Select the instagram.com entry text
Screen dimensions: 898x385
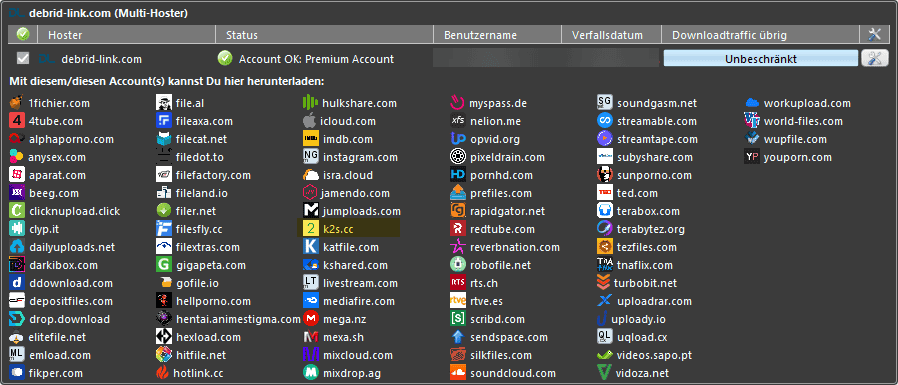tap(360, 158)
